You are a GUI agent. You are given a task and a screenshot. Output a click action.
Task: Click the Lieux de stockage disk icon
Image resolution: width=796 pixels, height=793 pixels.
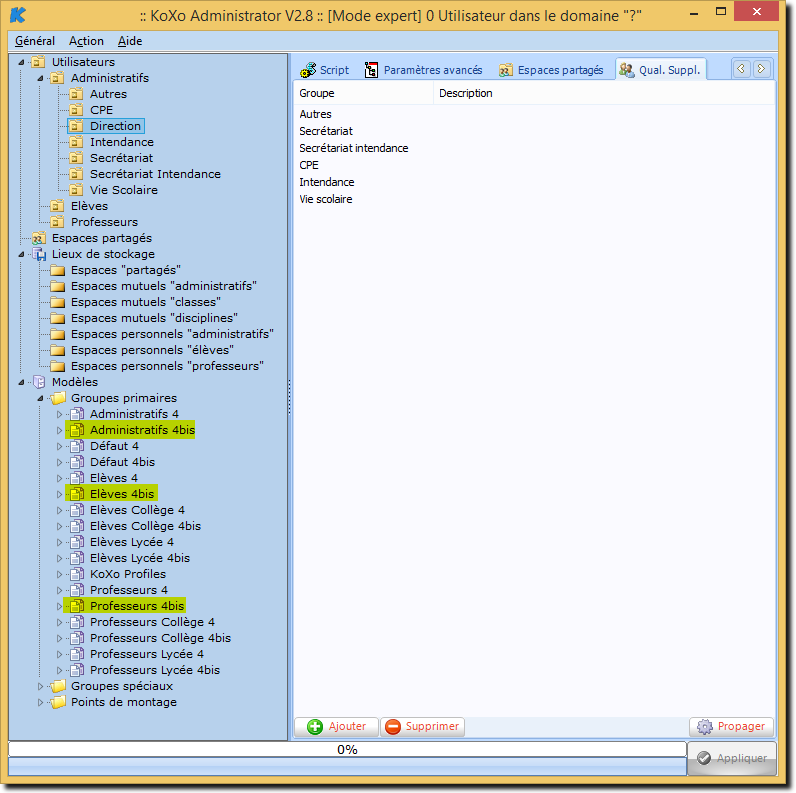pyautogui.click(x=39, y=254)
